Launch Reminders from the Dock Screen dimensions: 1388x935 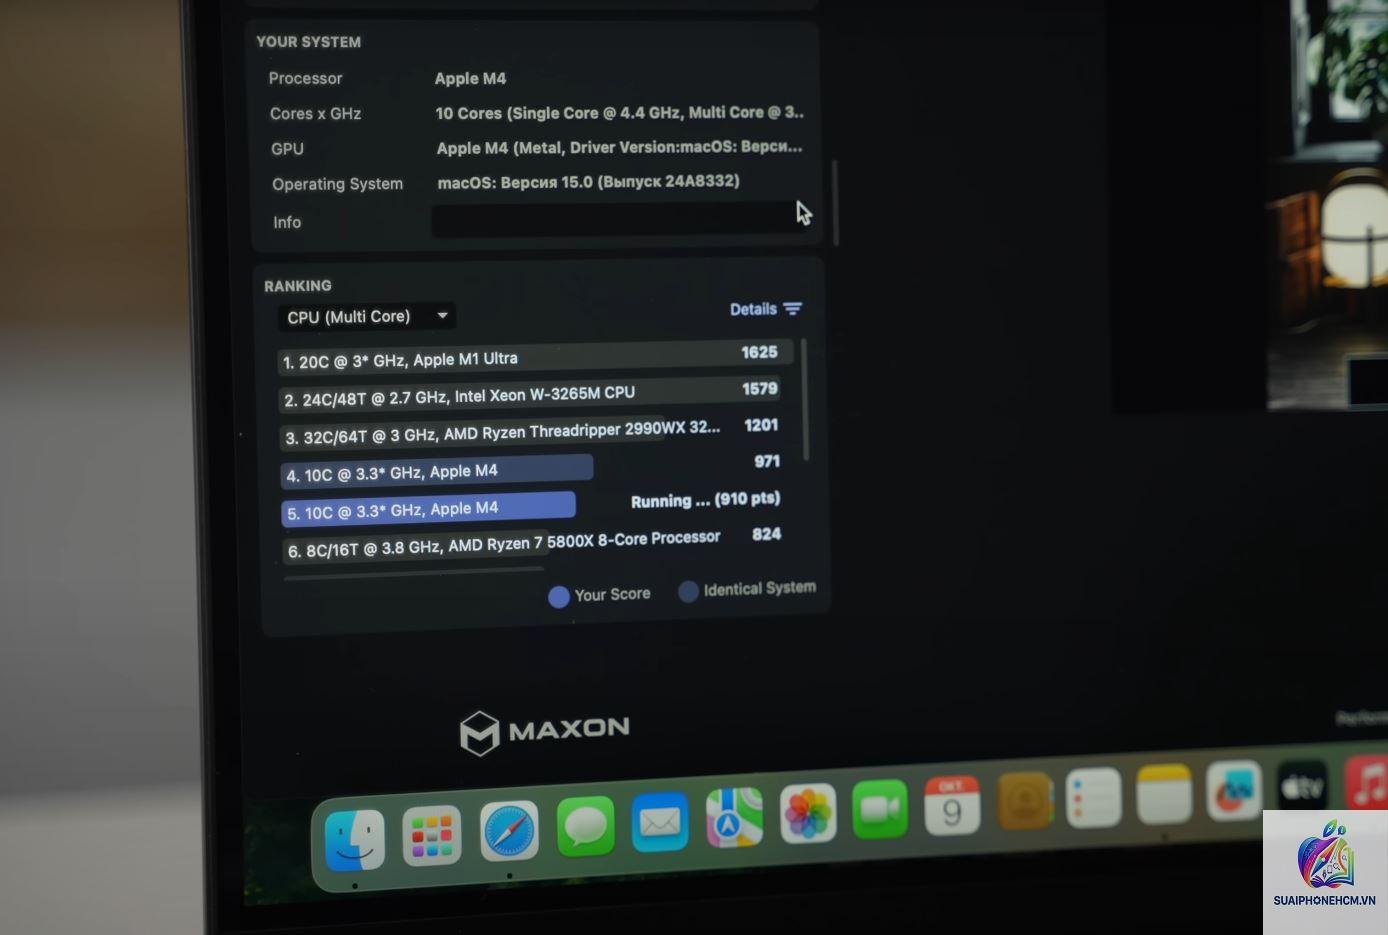pyautogui.click(x=1094, y=797)
